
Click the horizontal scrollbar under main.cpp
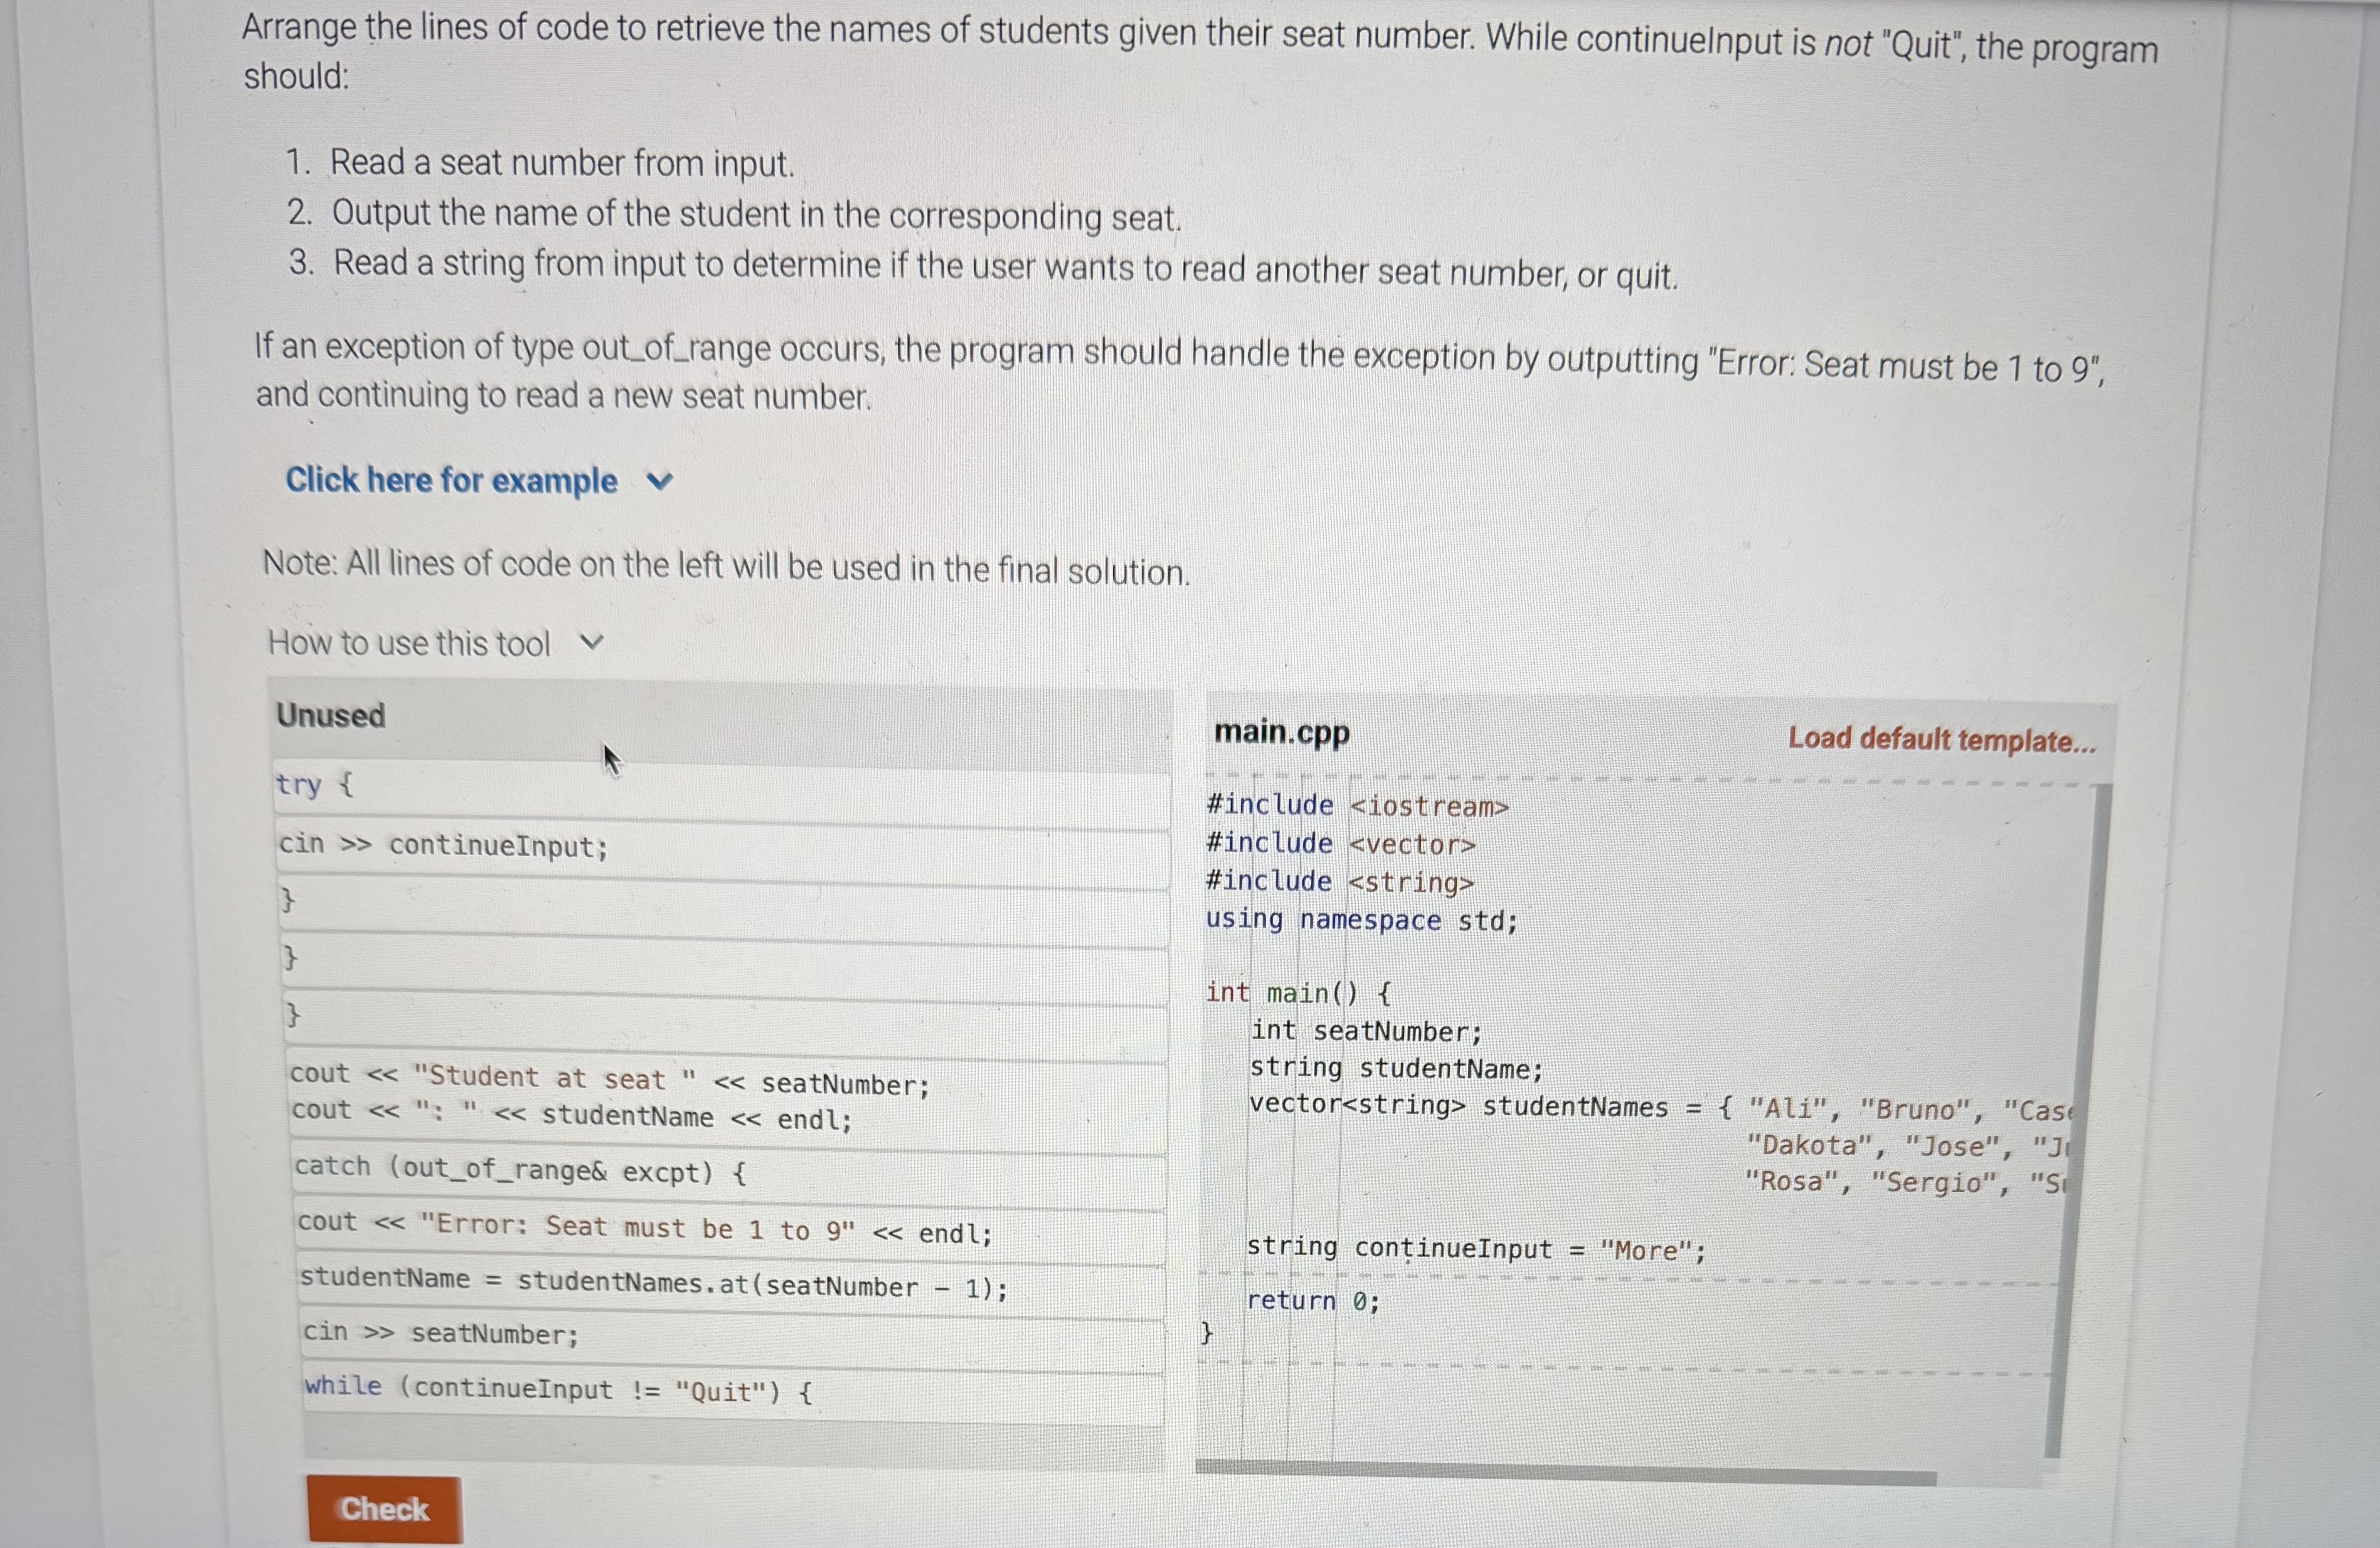(x=1566, y=1473)
